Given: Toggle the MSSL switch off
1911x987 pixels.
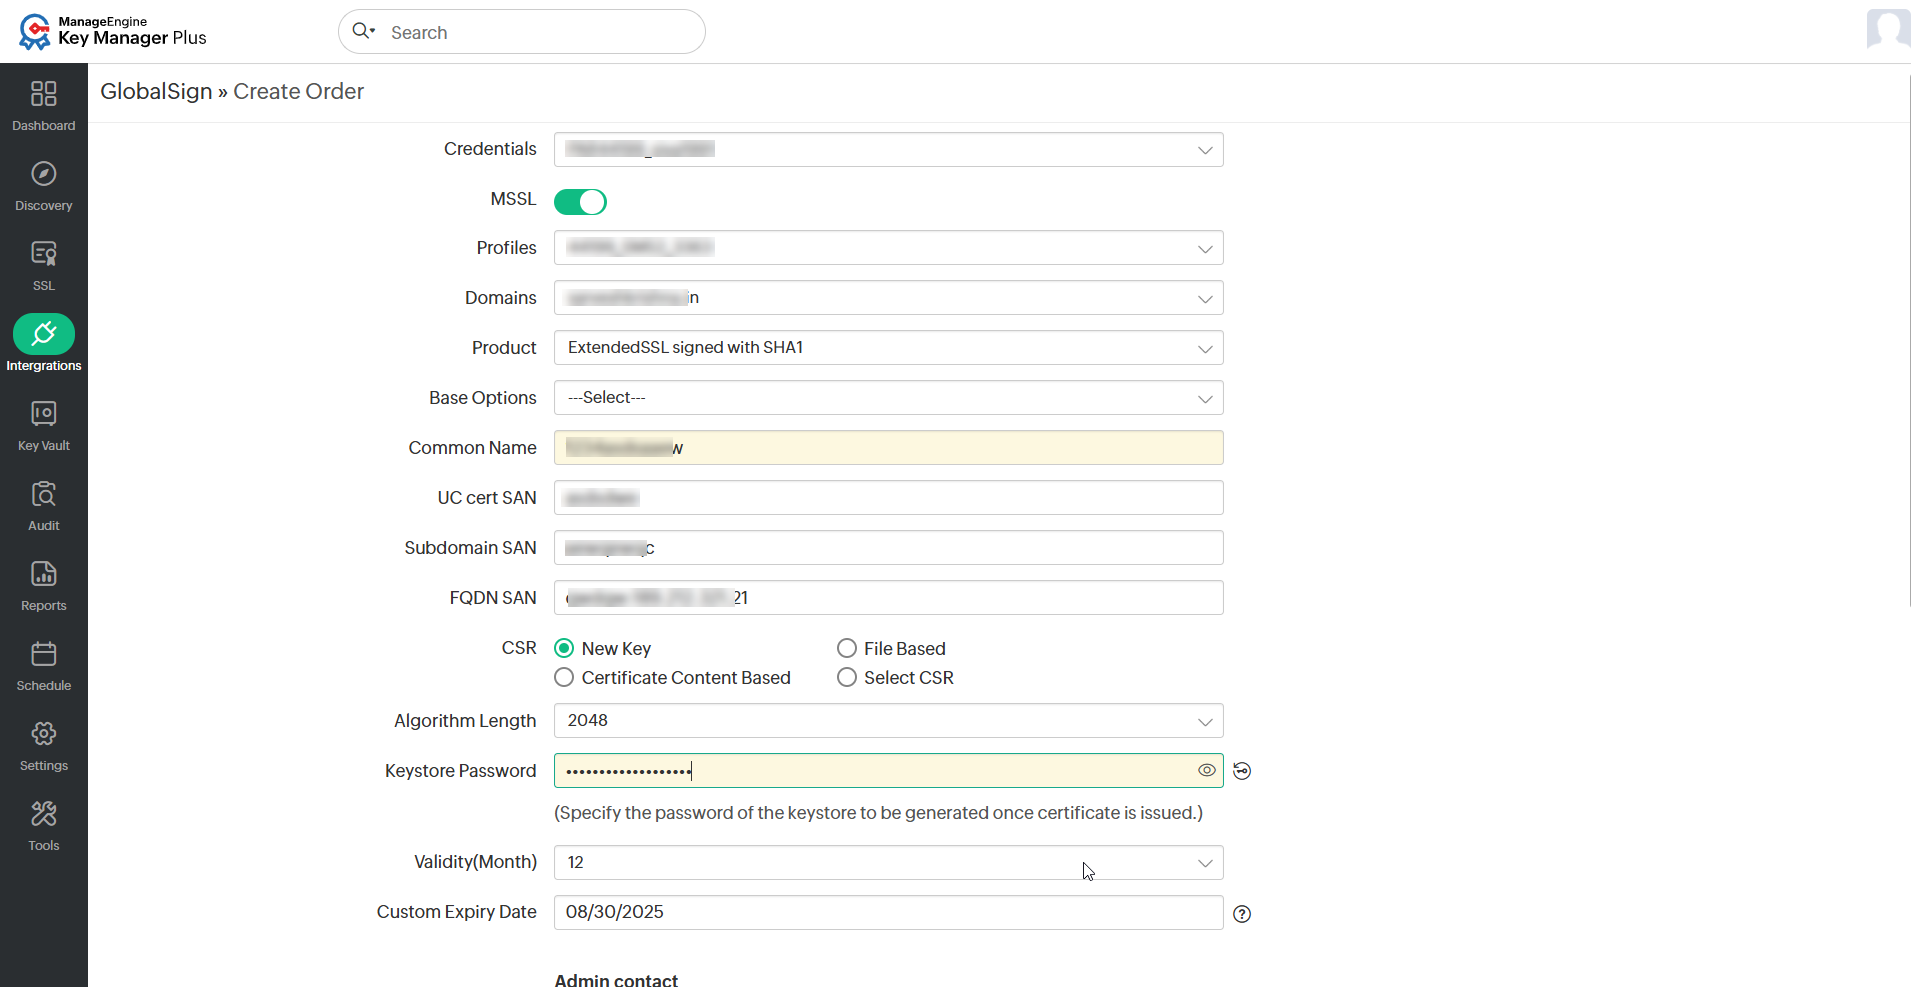Looking at the screenshot, I should tap(580, 202).
